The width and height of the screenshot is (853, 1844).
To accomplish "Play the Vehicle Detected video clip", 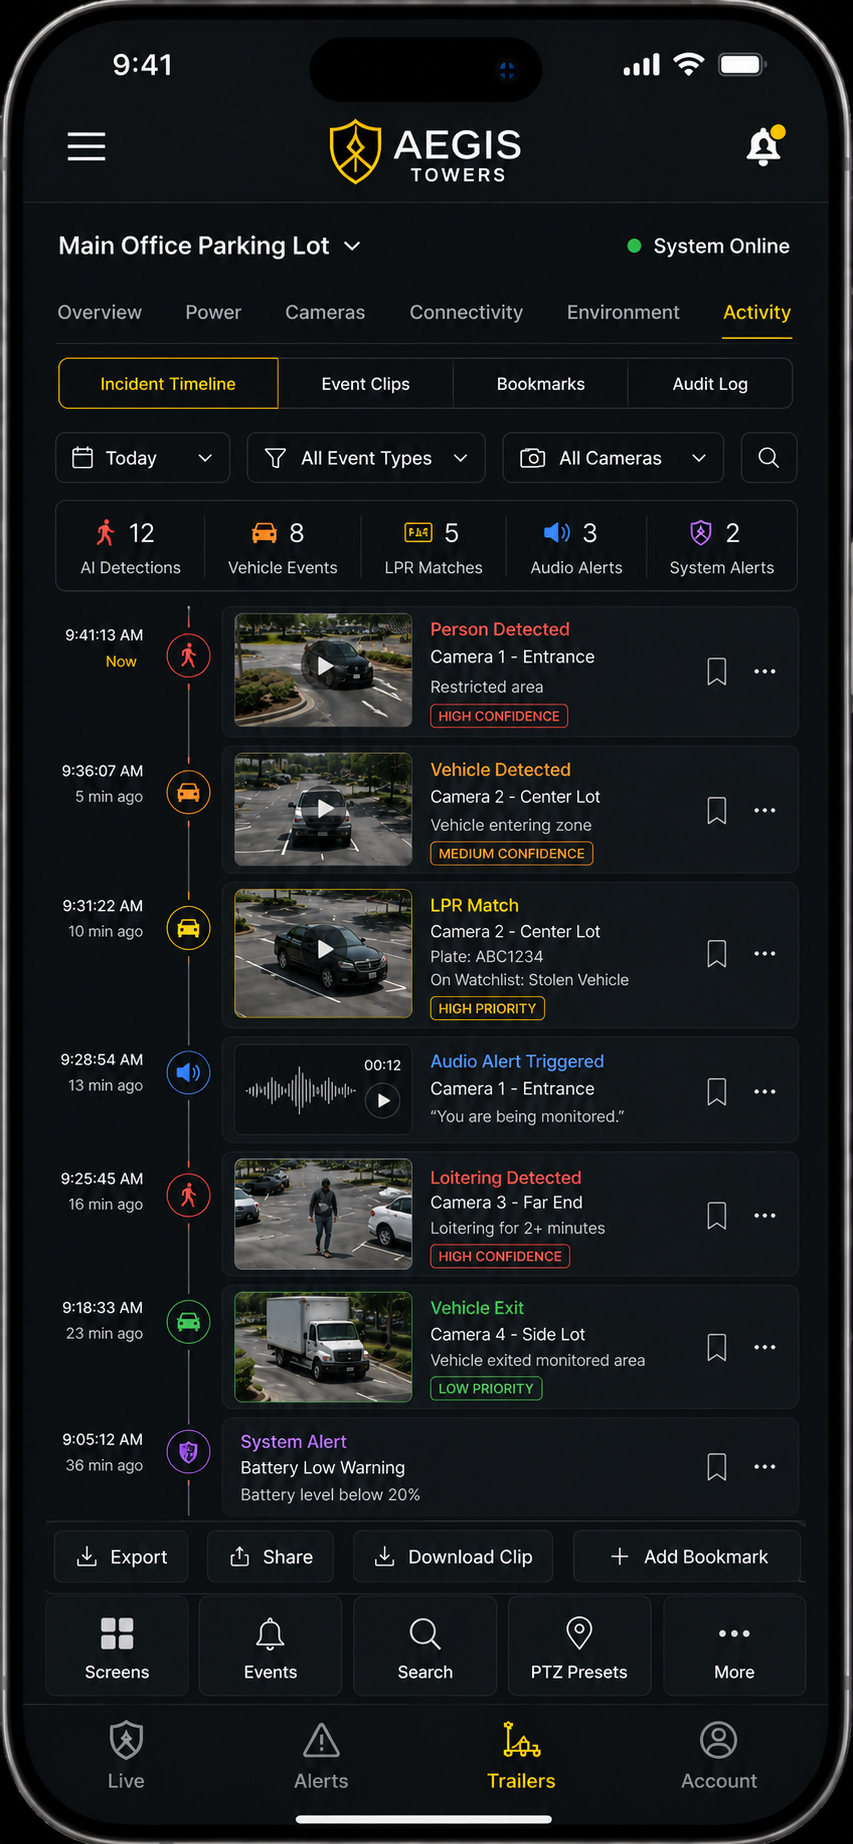I will 323,809.
